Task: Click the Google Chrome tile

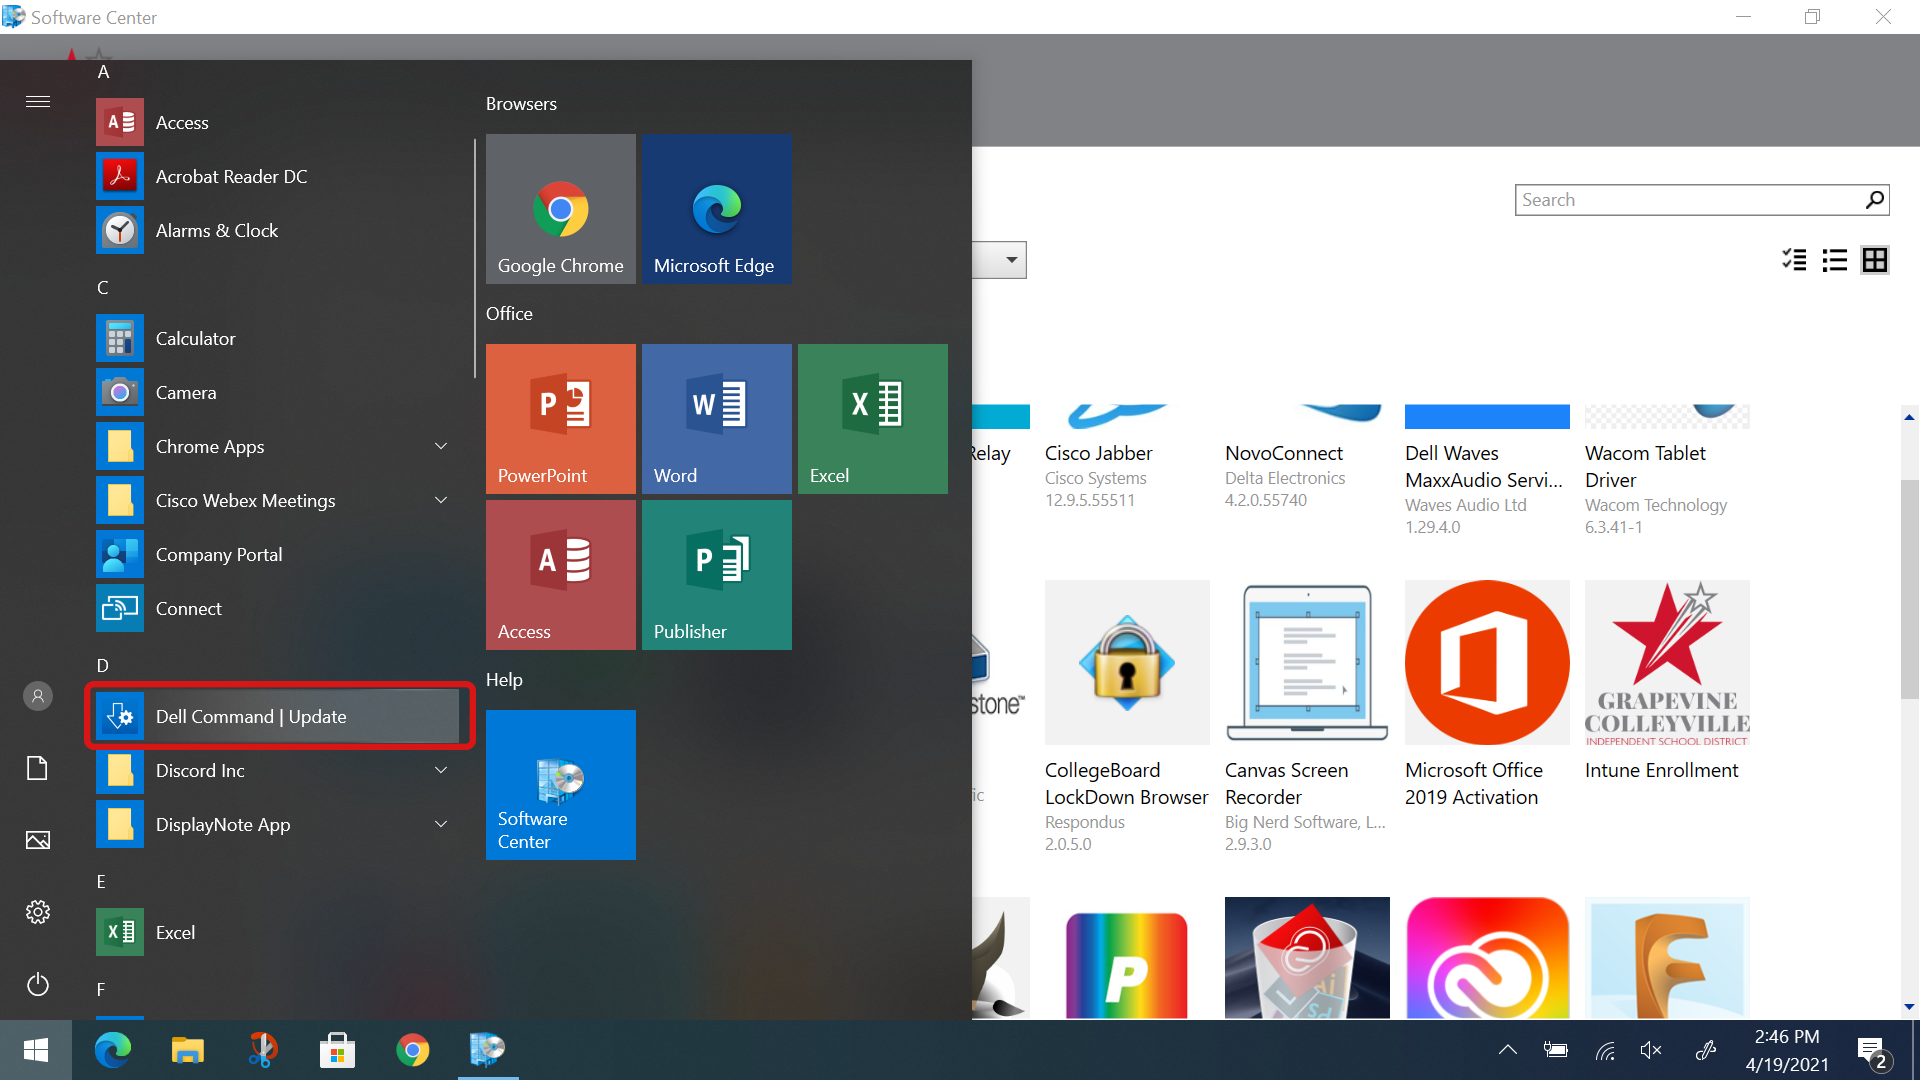Action: 561,209
